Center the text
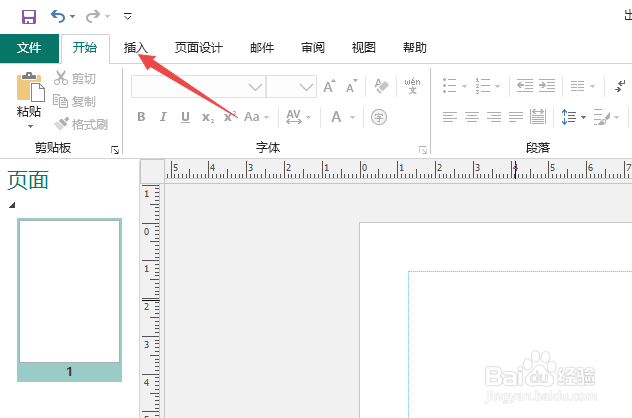The height and width of the screenshot is (418, 632). [x=472, y=117]
